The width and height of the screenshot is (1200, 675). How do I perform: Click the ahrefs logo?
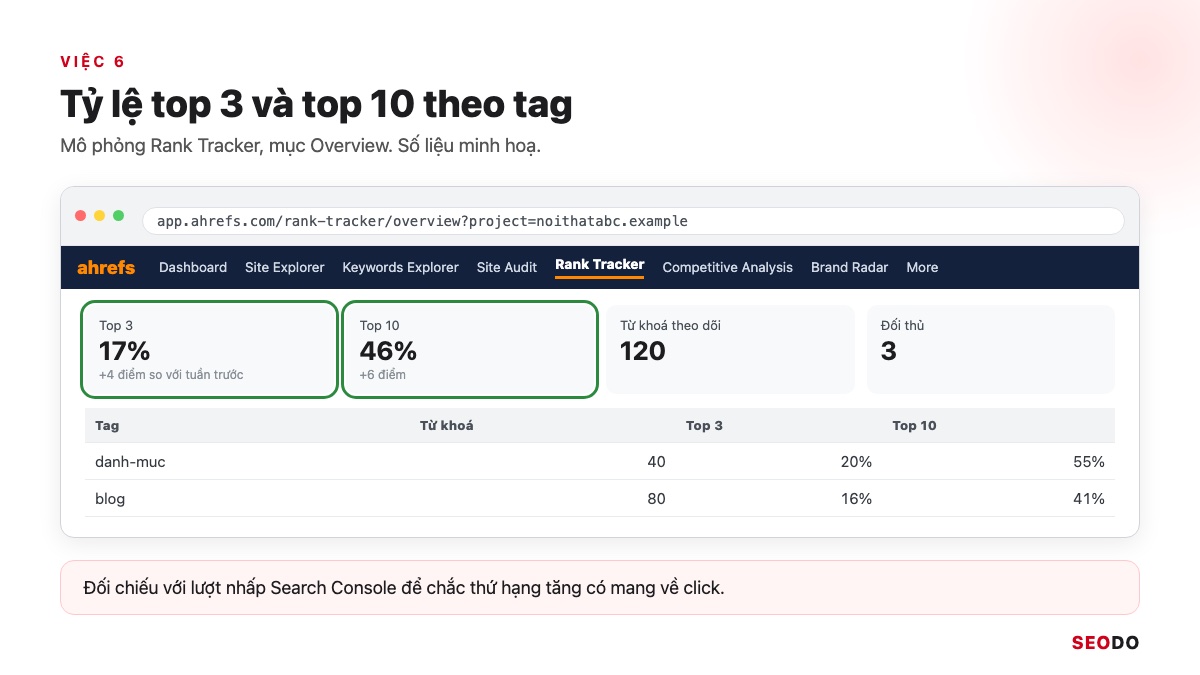106,267
